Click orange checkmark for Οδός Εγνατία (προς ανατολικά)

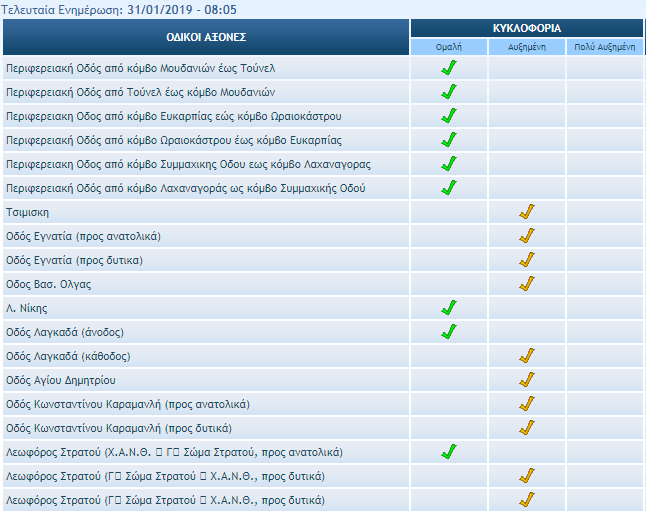click(x=527, y=236)
